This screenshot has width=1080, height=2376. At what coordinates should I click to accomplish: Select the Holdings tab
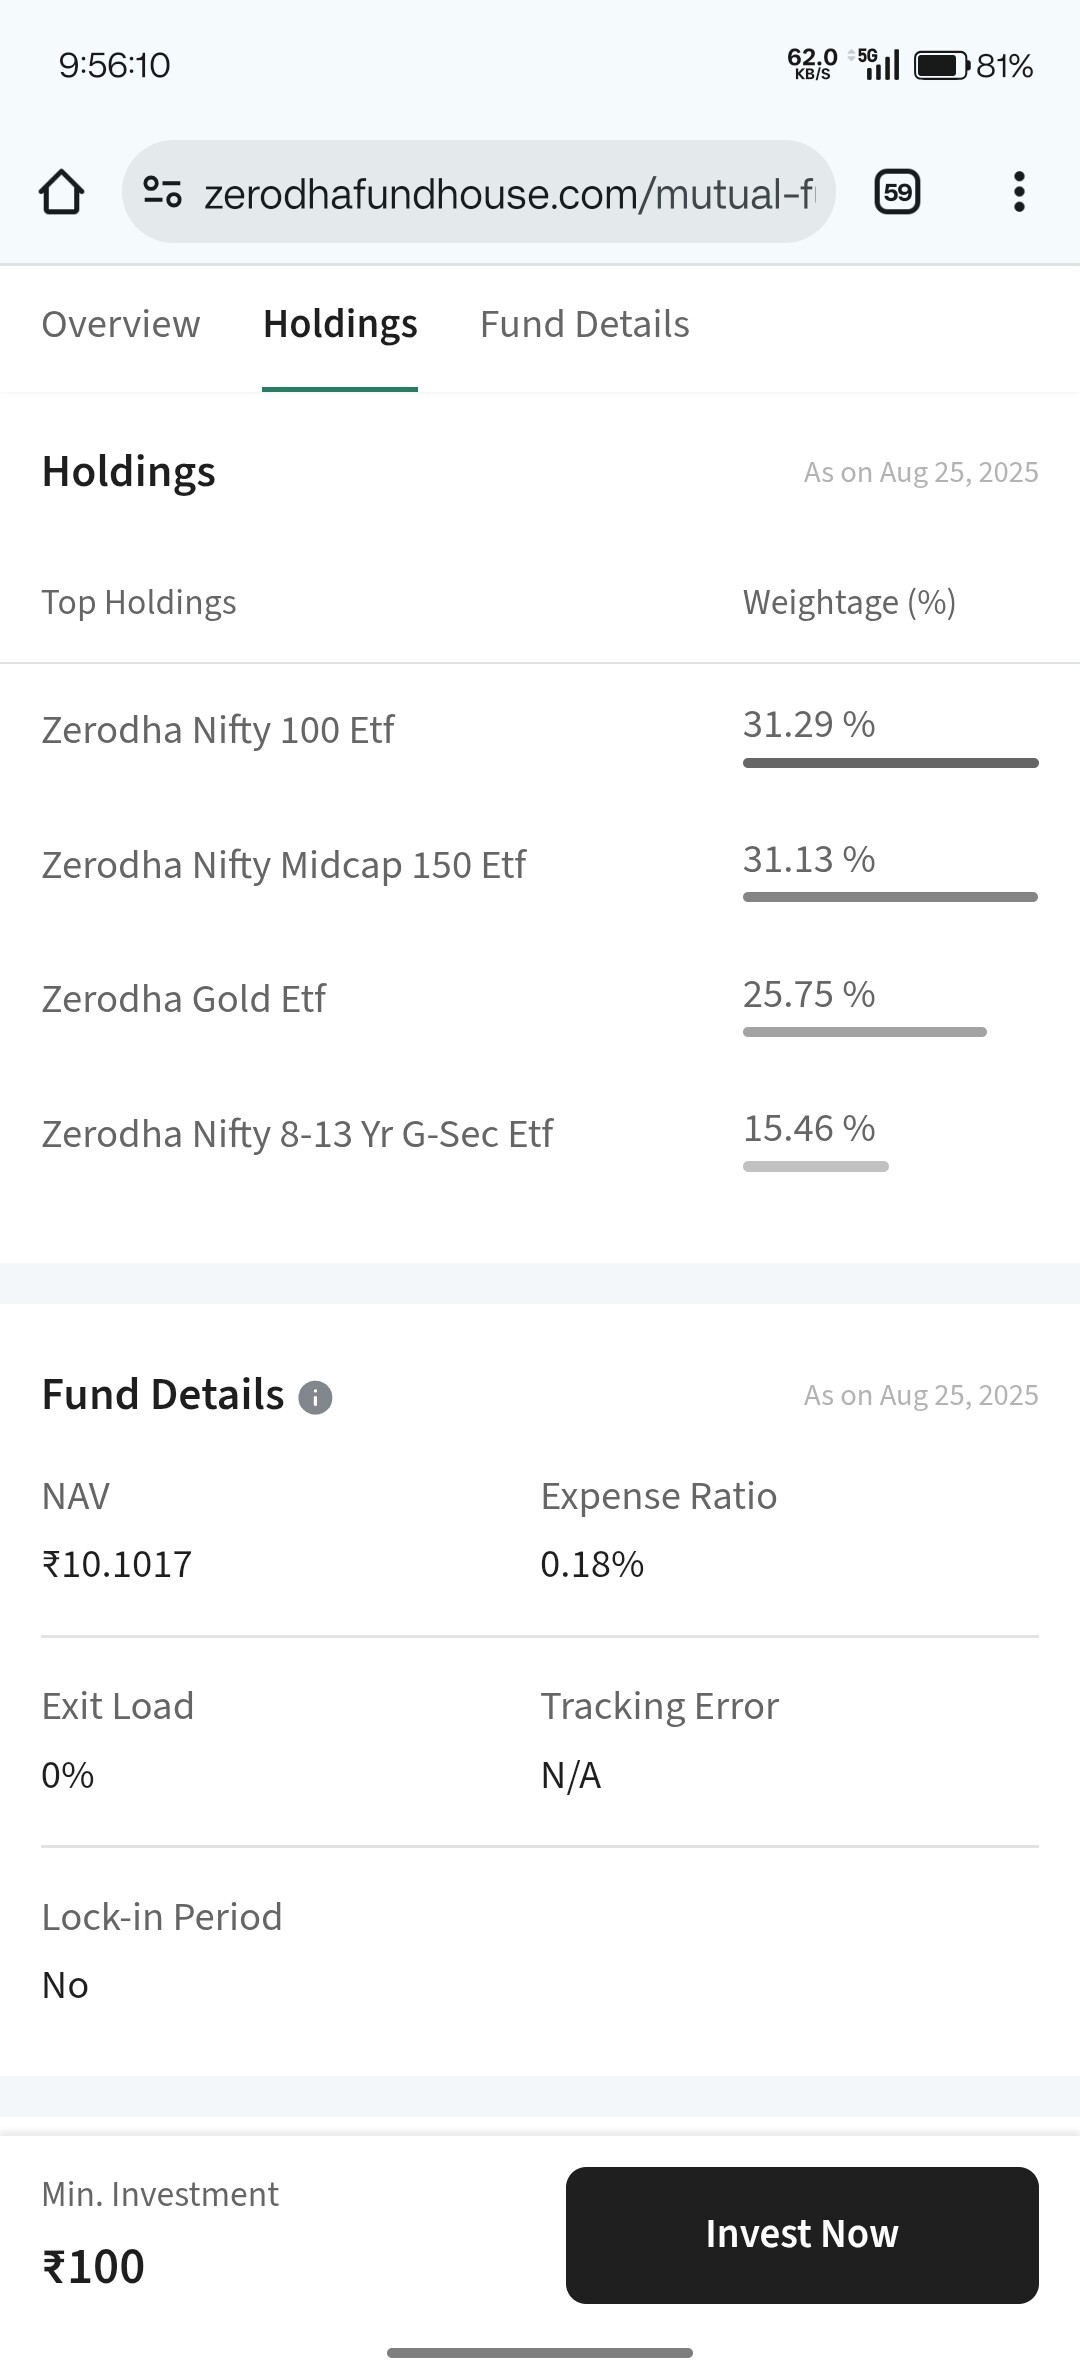click(340, 324)
